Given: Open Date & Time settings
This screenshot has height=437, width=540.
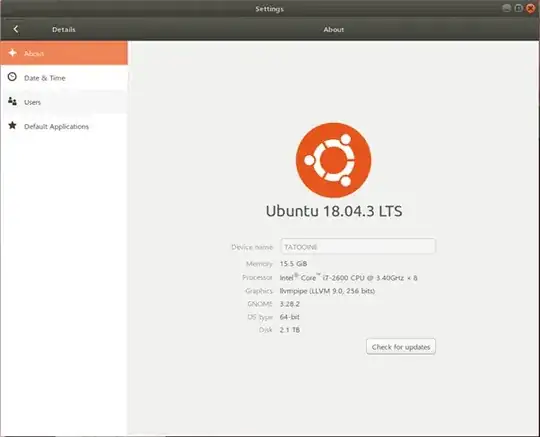Looking at the screenshot, I should pos(64,78).
